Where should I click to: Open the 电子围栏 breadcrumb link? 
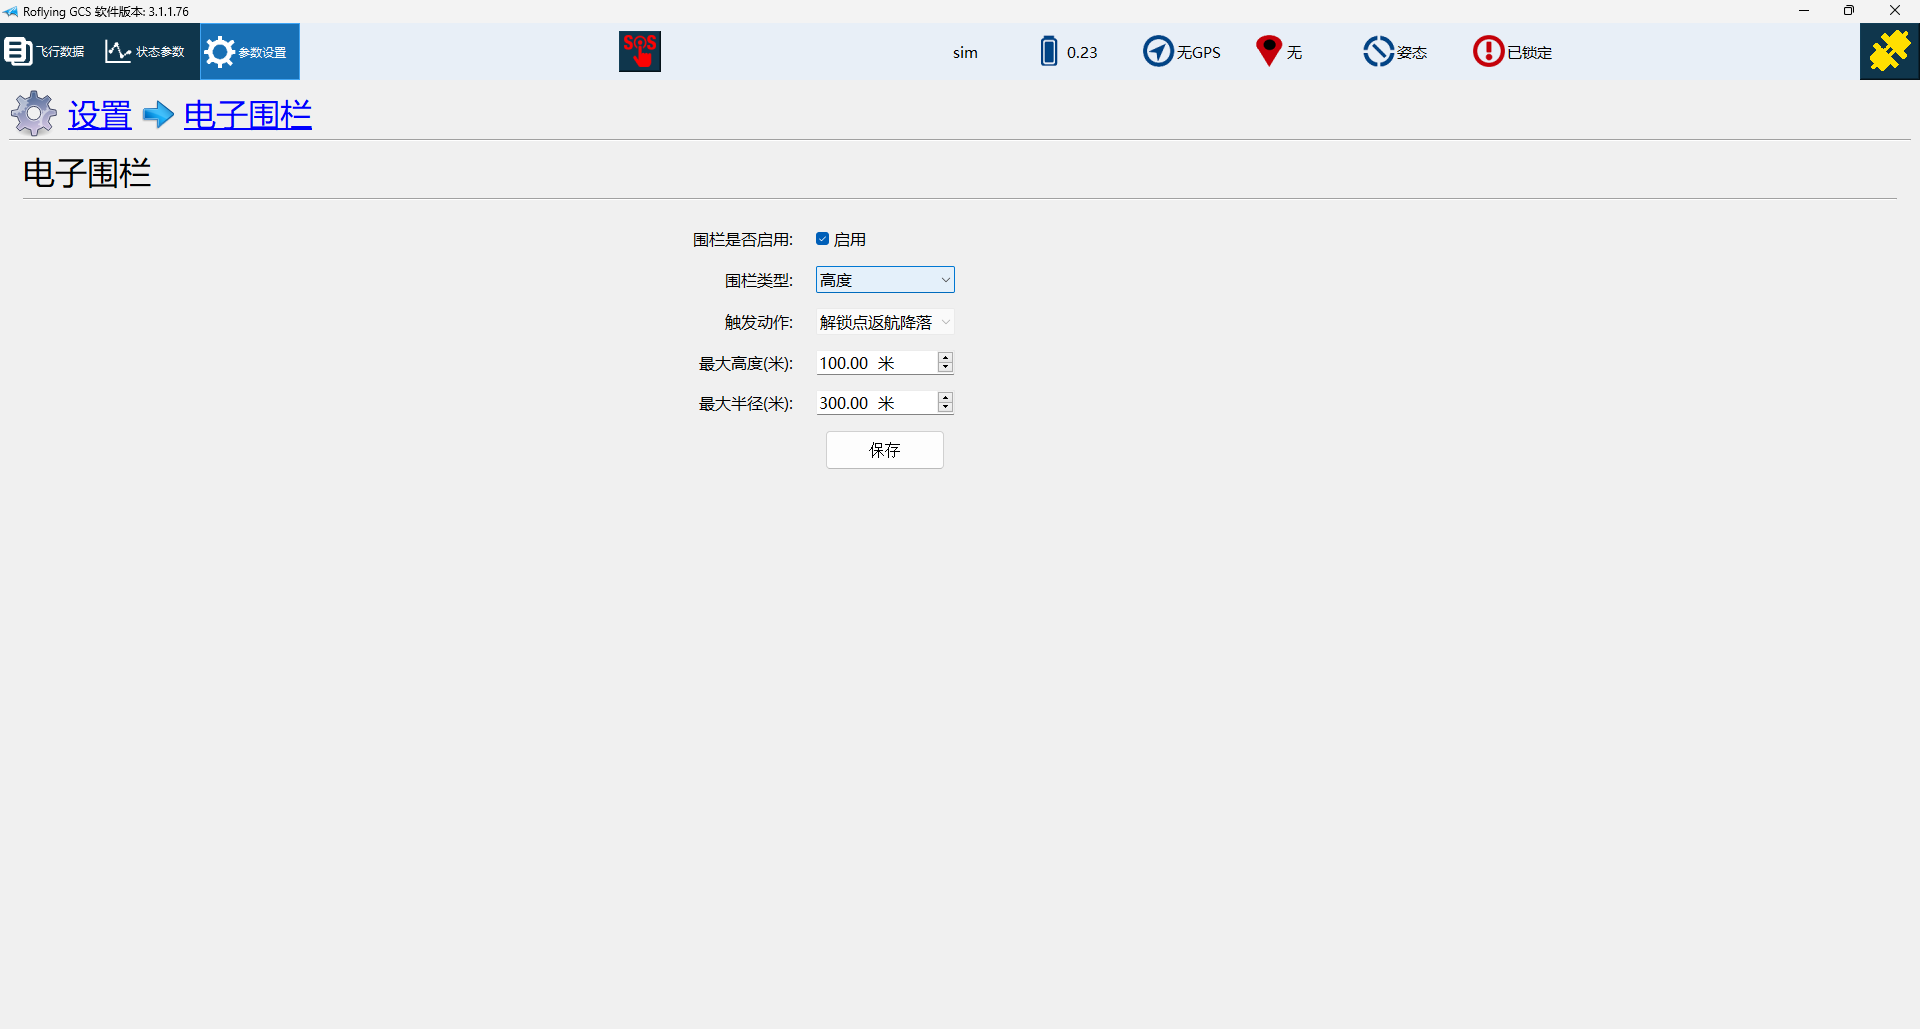click(x=248, y=115)
